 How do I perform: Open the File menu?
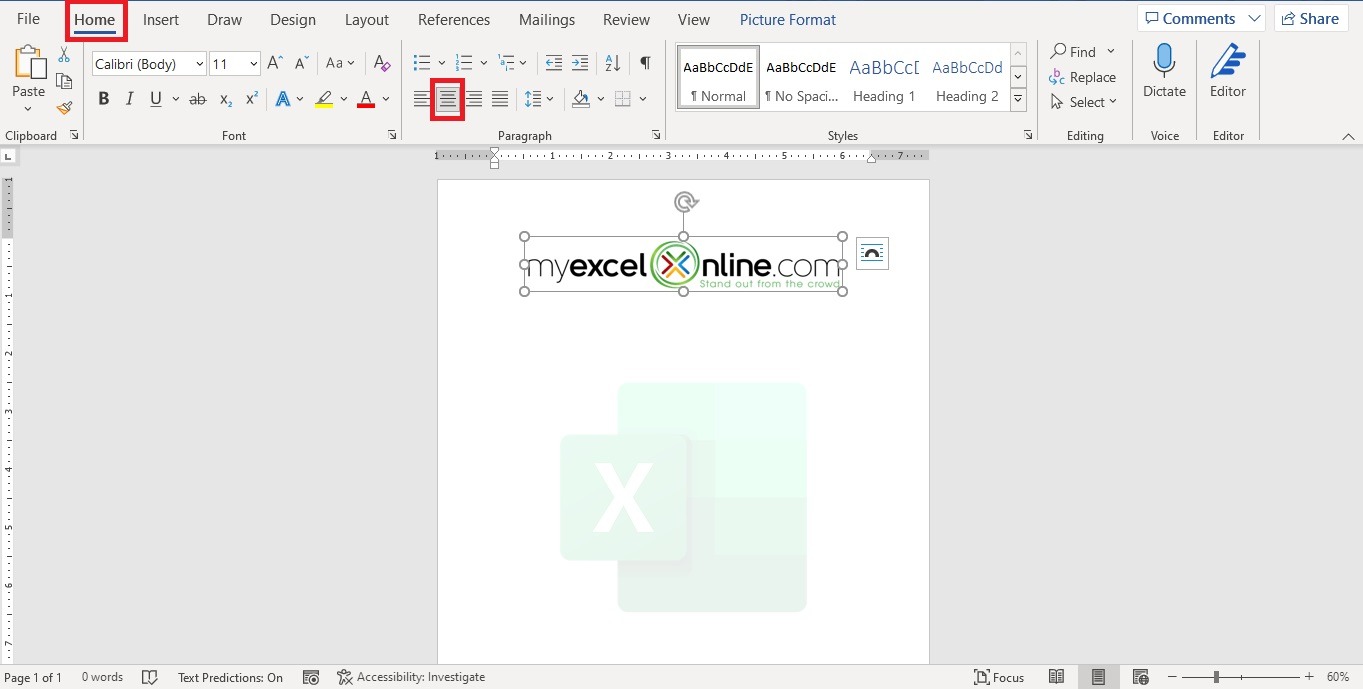28,19
